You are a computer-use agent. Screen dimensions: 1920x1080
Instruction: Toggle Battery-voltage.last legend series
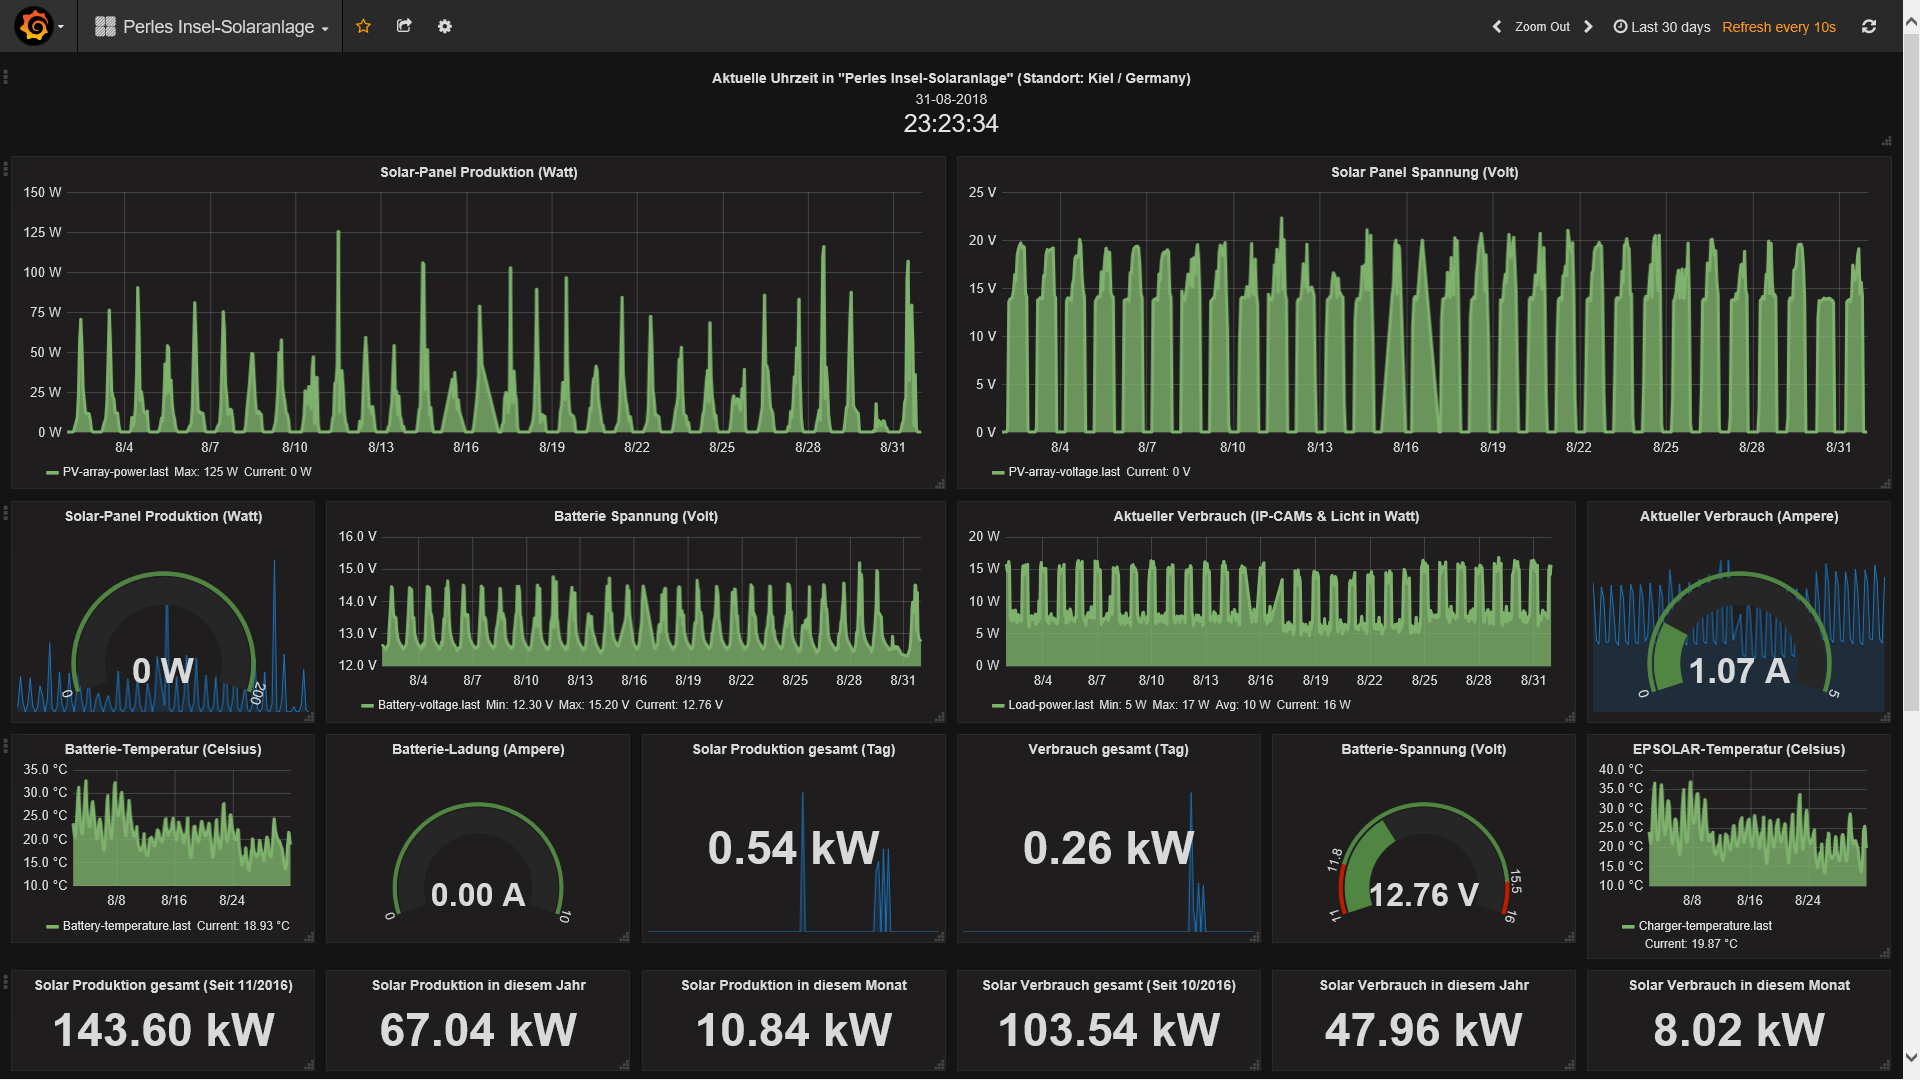(x=428, y=705)
